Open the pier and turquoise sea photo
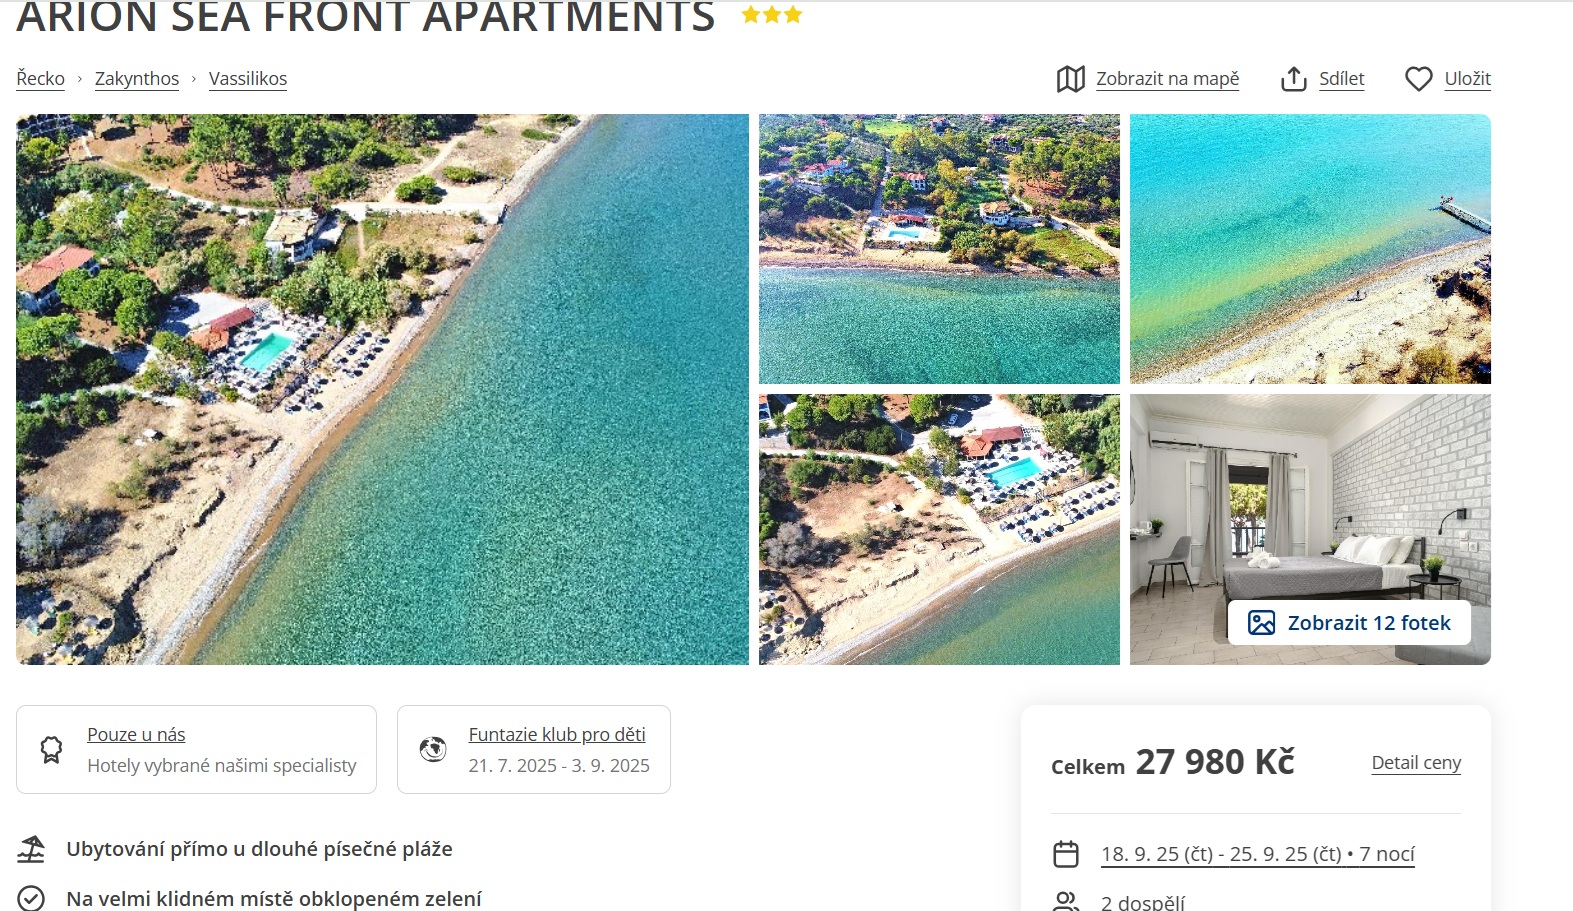Image resolution: width=1573 pixels, height=911 pixels. [1310, 249]
